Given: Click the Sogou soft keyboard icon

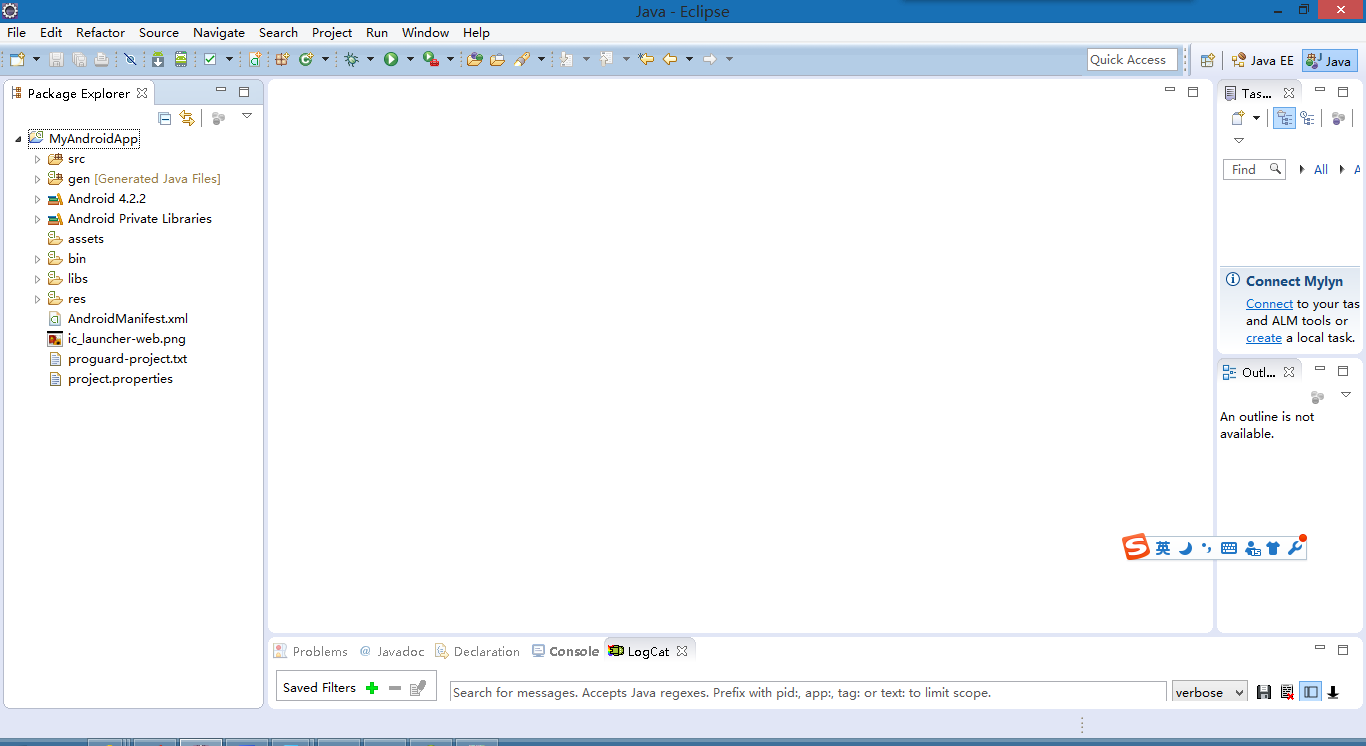Looking at the screenshot, I should [x=1229, y=548].
